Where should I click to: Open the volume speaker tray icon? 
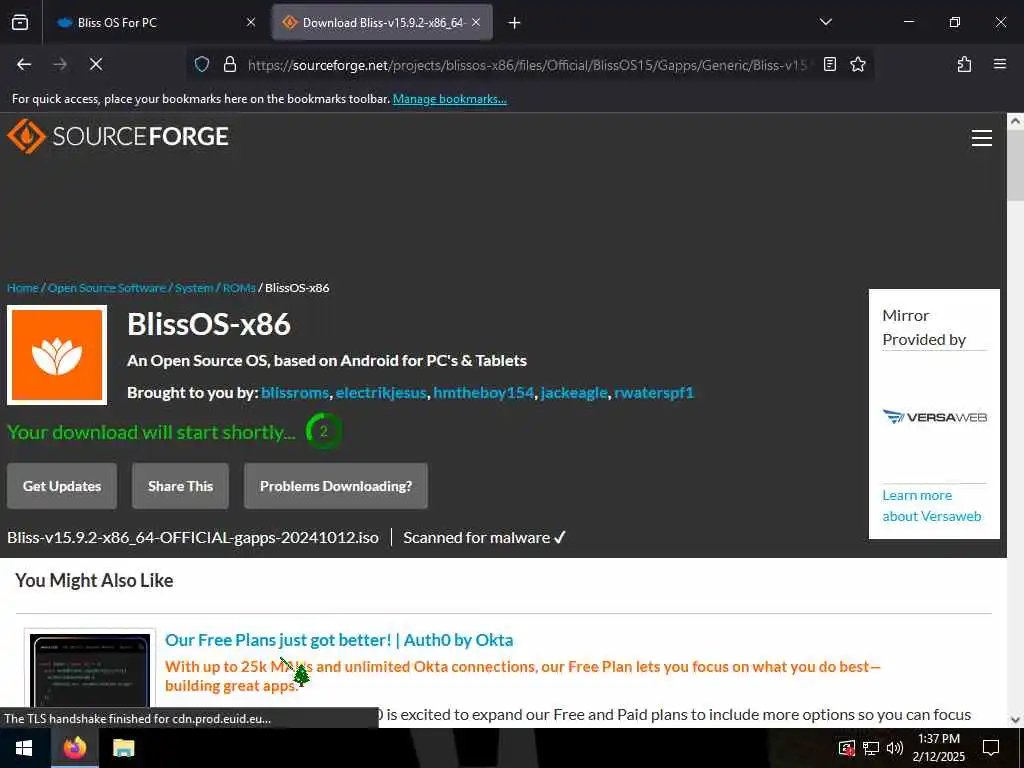tap(895, 748)
